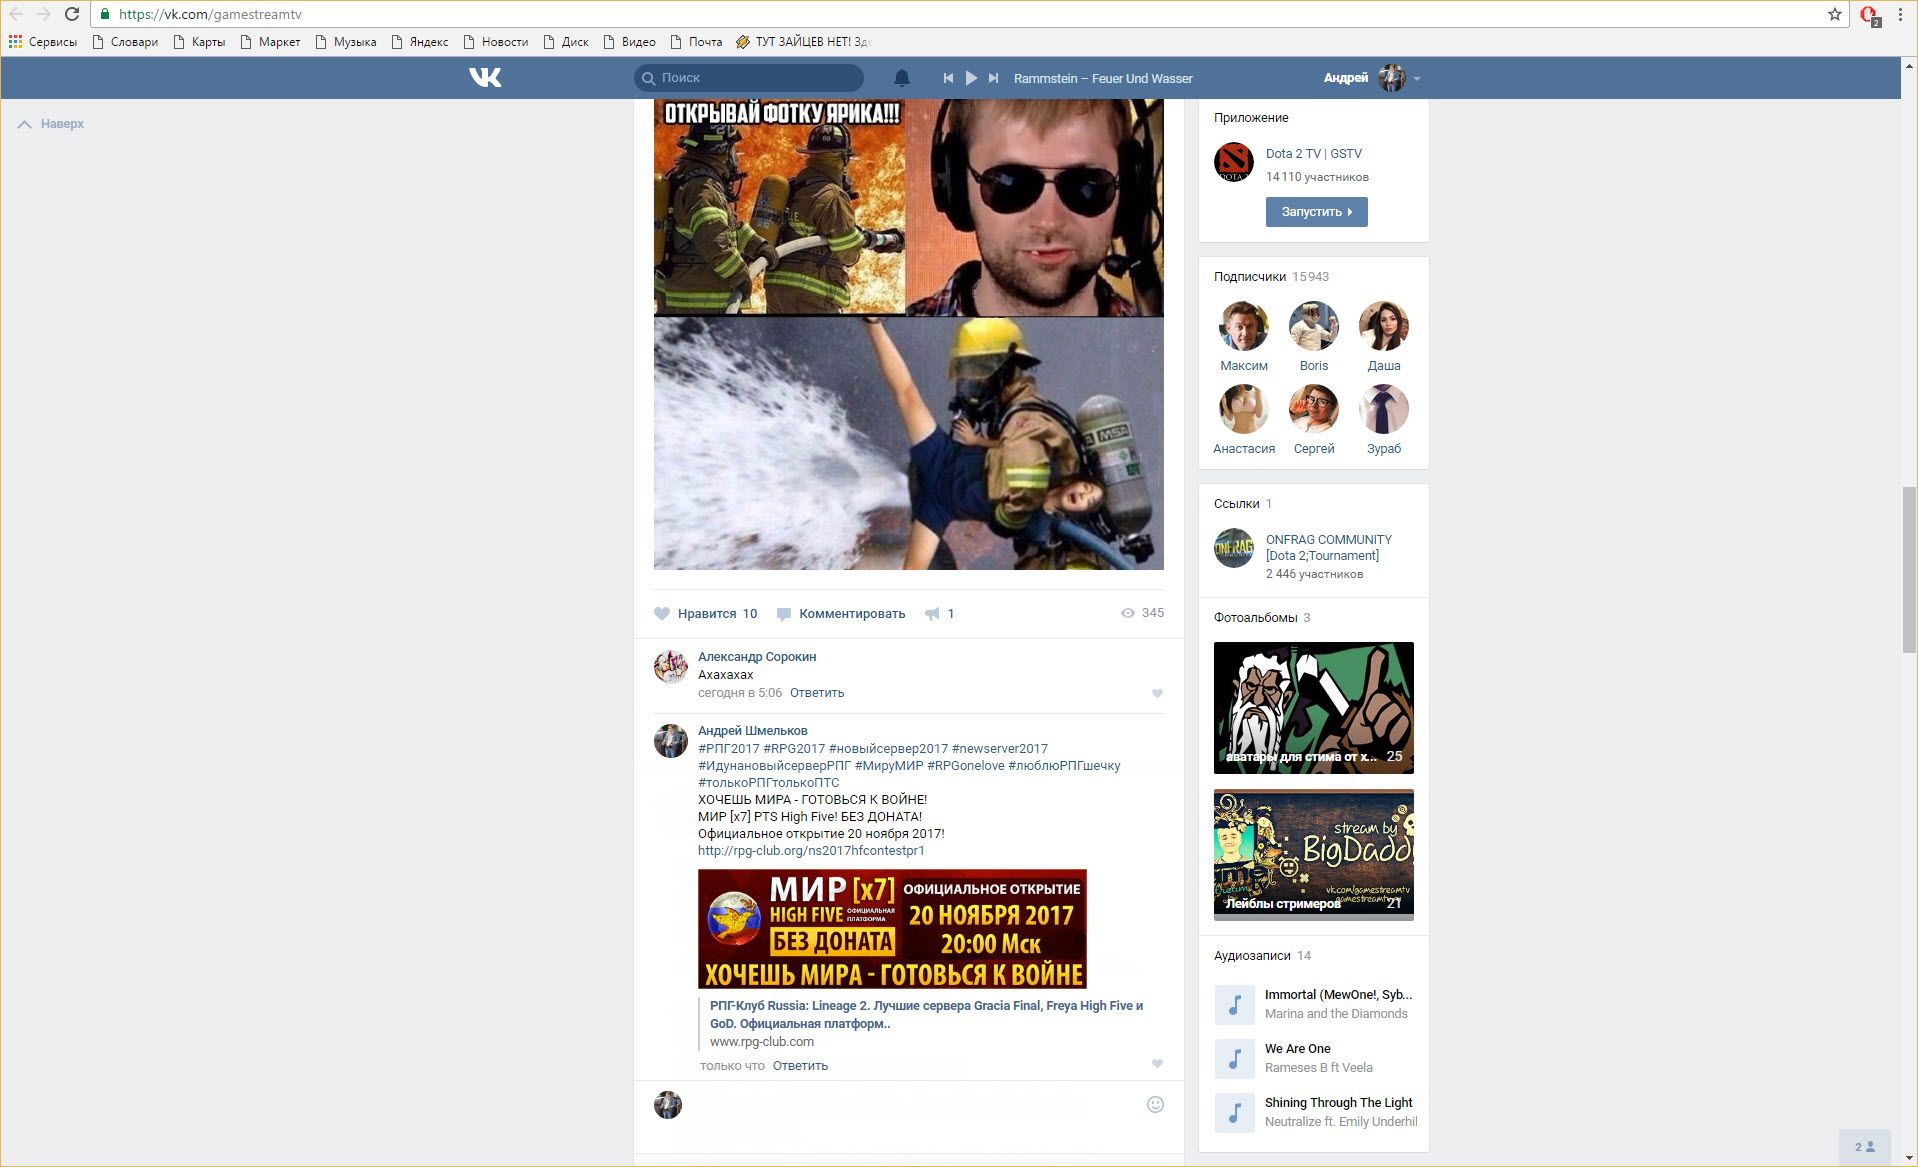
Task: Click the VK logo in header
Action: (x=485, y=78)
